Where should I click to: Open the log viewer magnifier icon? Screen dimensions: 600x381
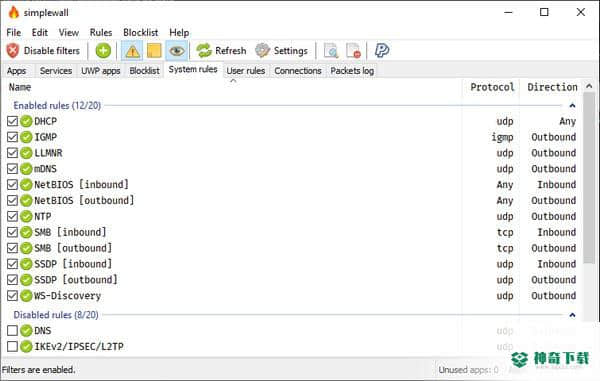coord(331,50)
